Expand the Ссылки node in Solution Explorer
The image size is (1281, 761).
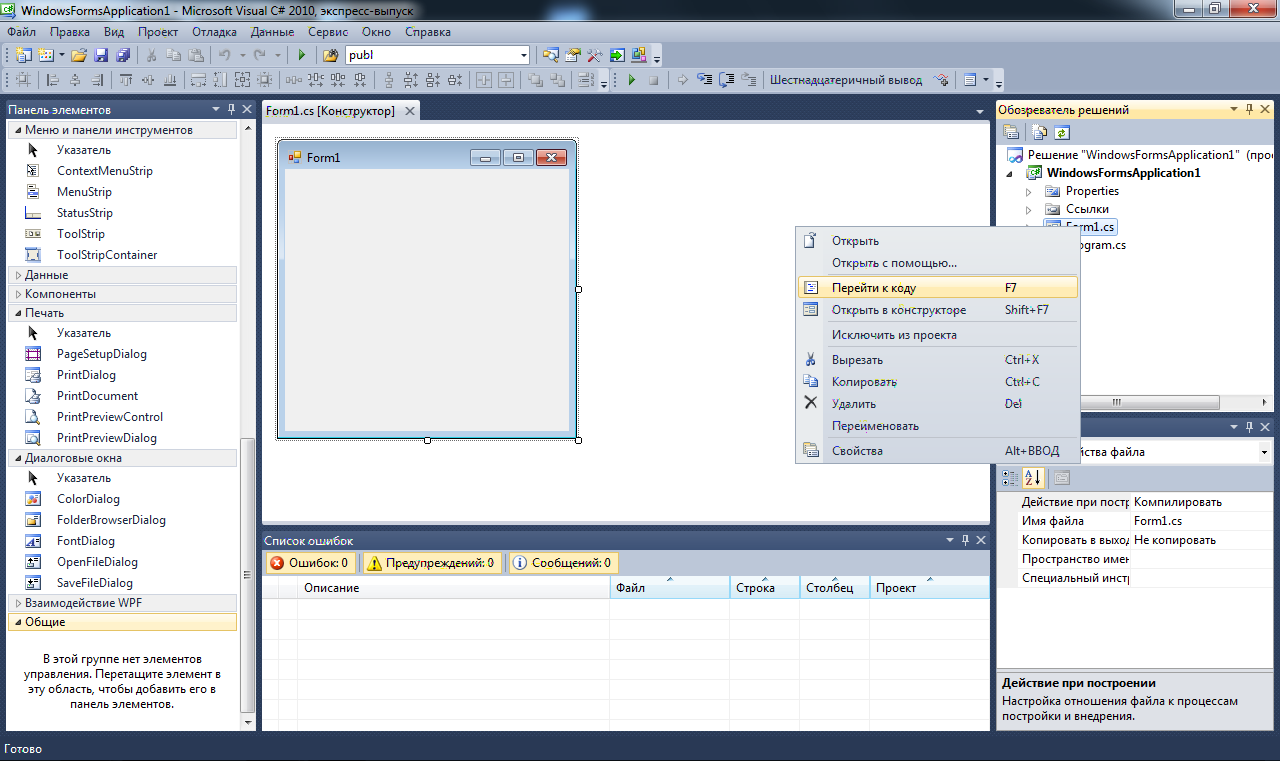point(1028,209)
